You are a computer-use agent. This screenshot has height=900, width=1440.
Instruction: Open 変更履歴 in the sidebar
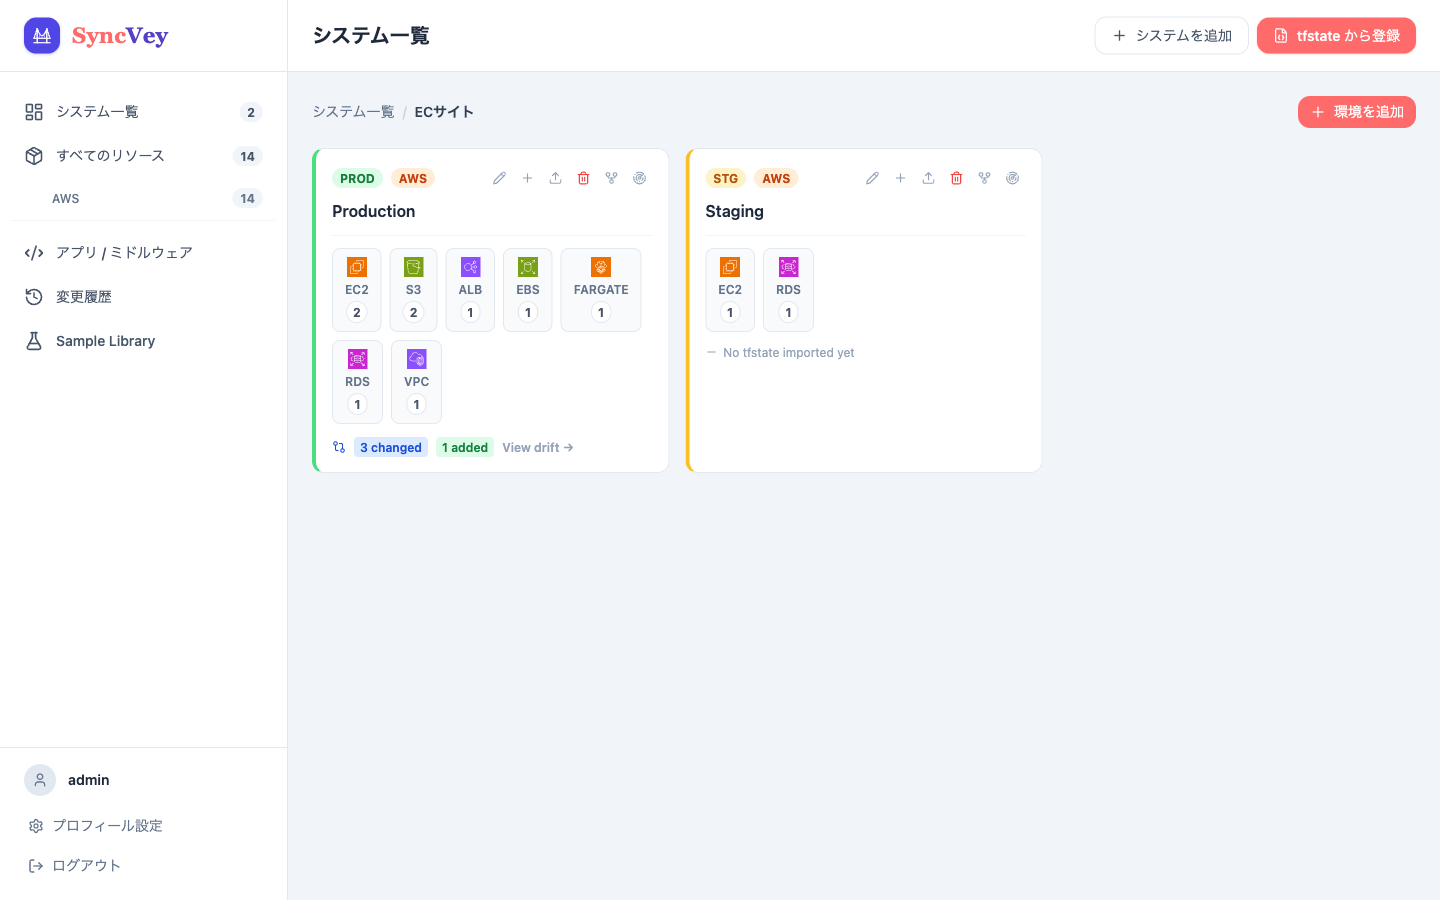[x=143, y=297]
